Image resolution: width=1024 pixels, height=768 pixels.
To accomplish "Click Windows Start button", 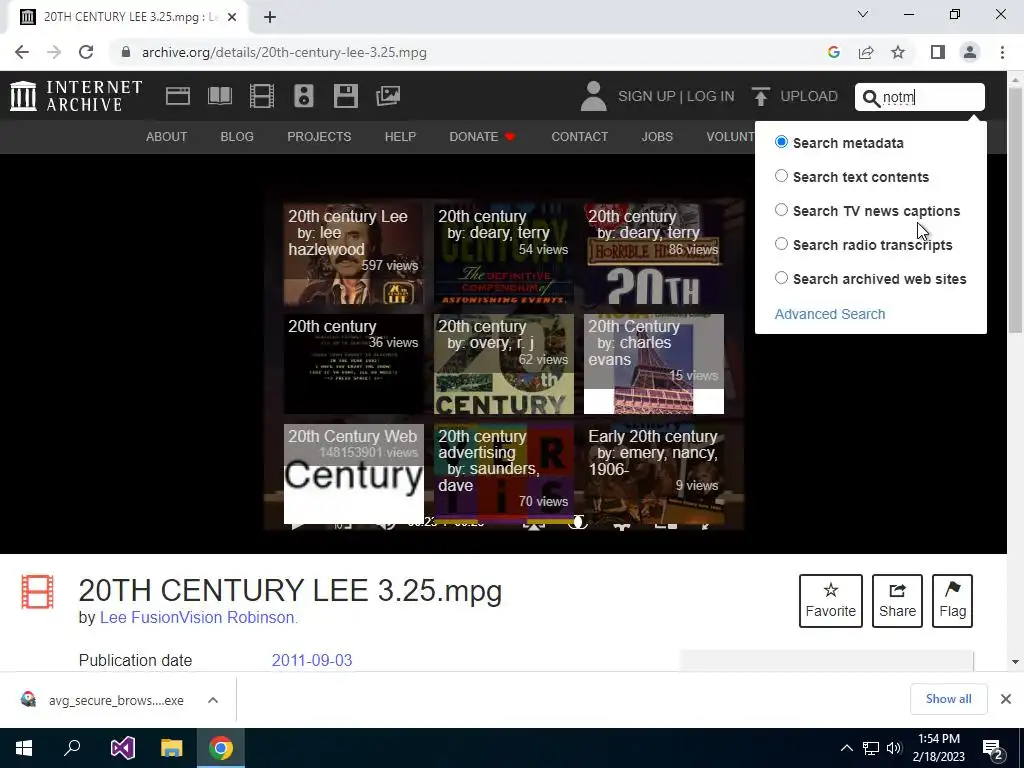I will [24, 748].
